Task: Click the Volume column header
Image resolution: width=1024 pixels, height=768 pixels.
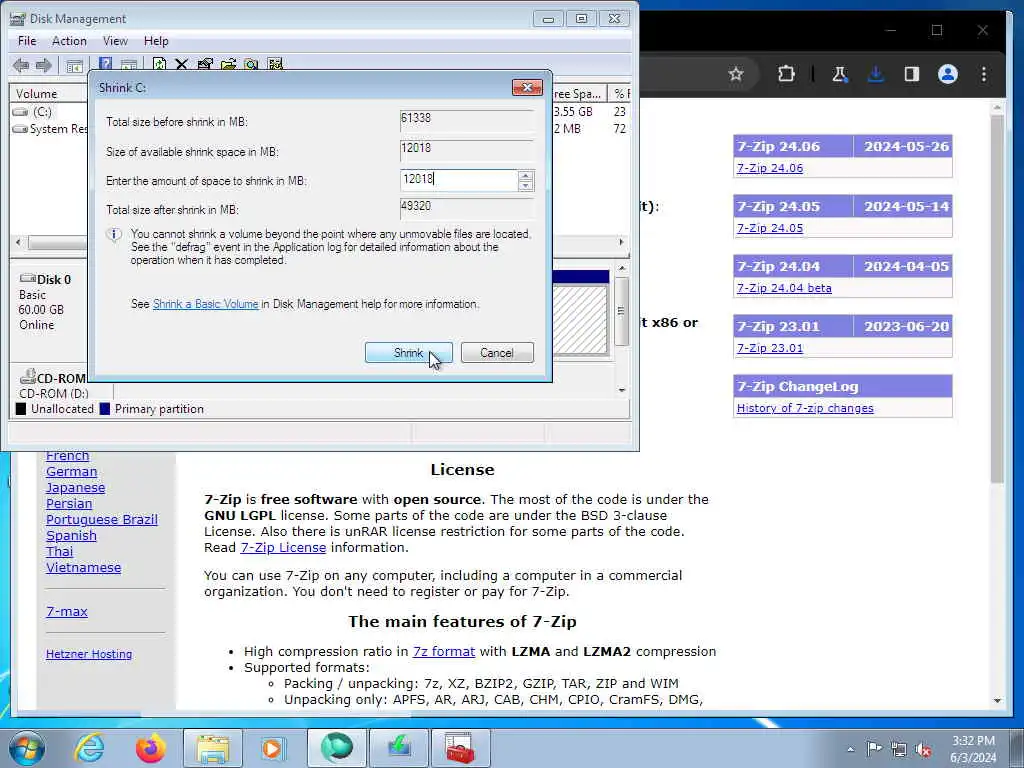Action: (49, 94)
